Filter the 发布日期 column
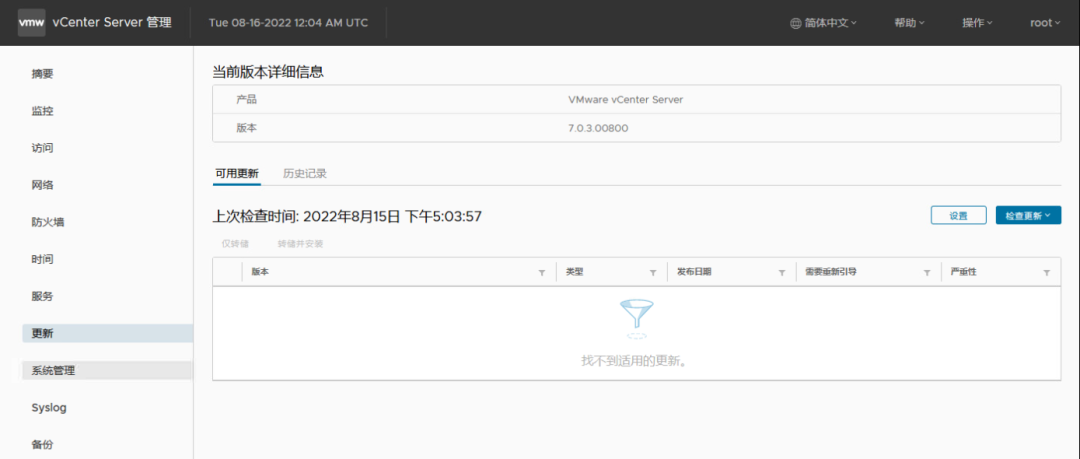 tap(782, 273)
